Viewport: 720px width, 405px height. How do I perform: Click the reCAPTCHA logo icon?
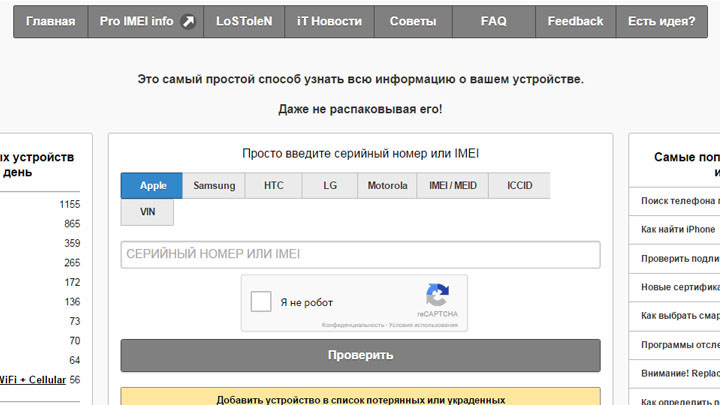click(437, 295)
